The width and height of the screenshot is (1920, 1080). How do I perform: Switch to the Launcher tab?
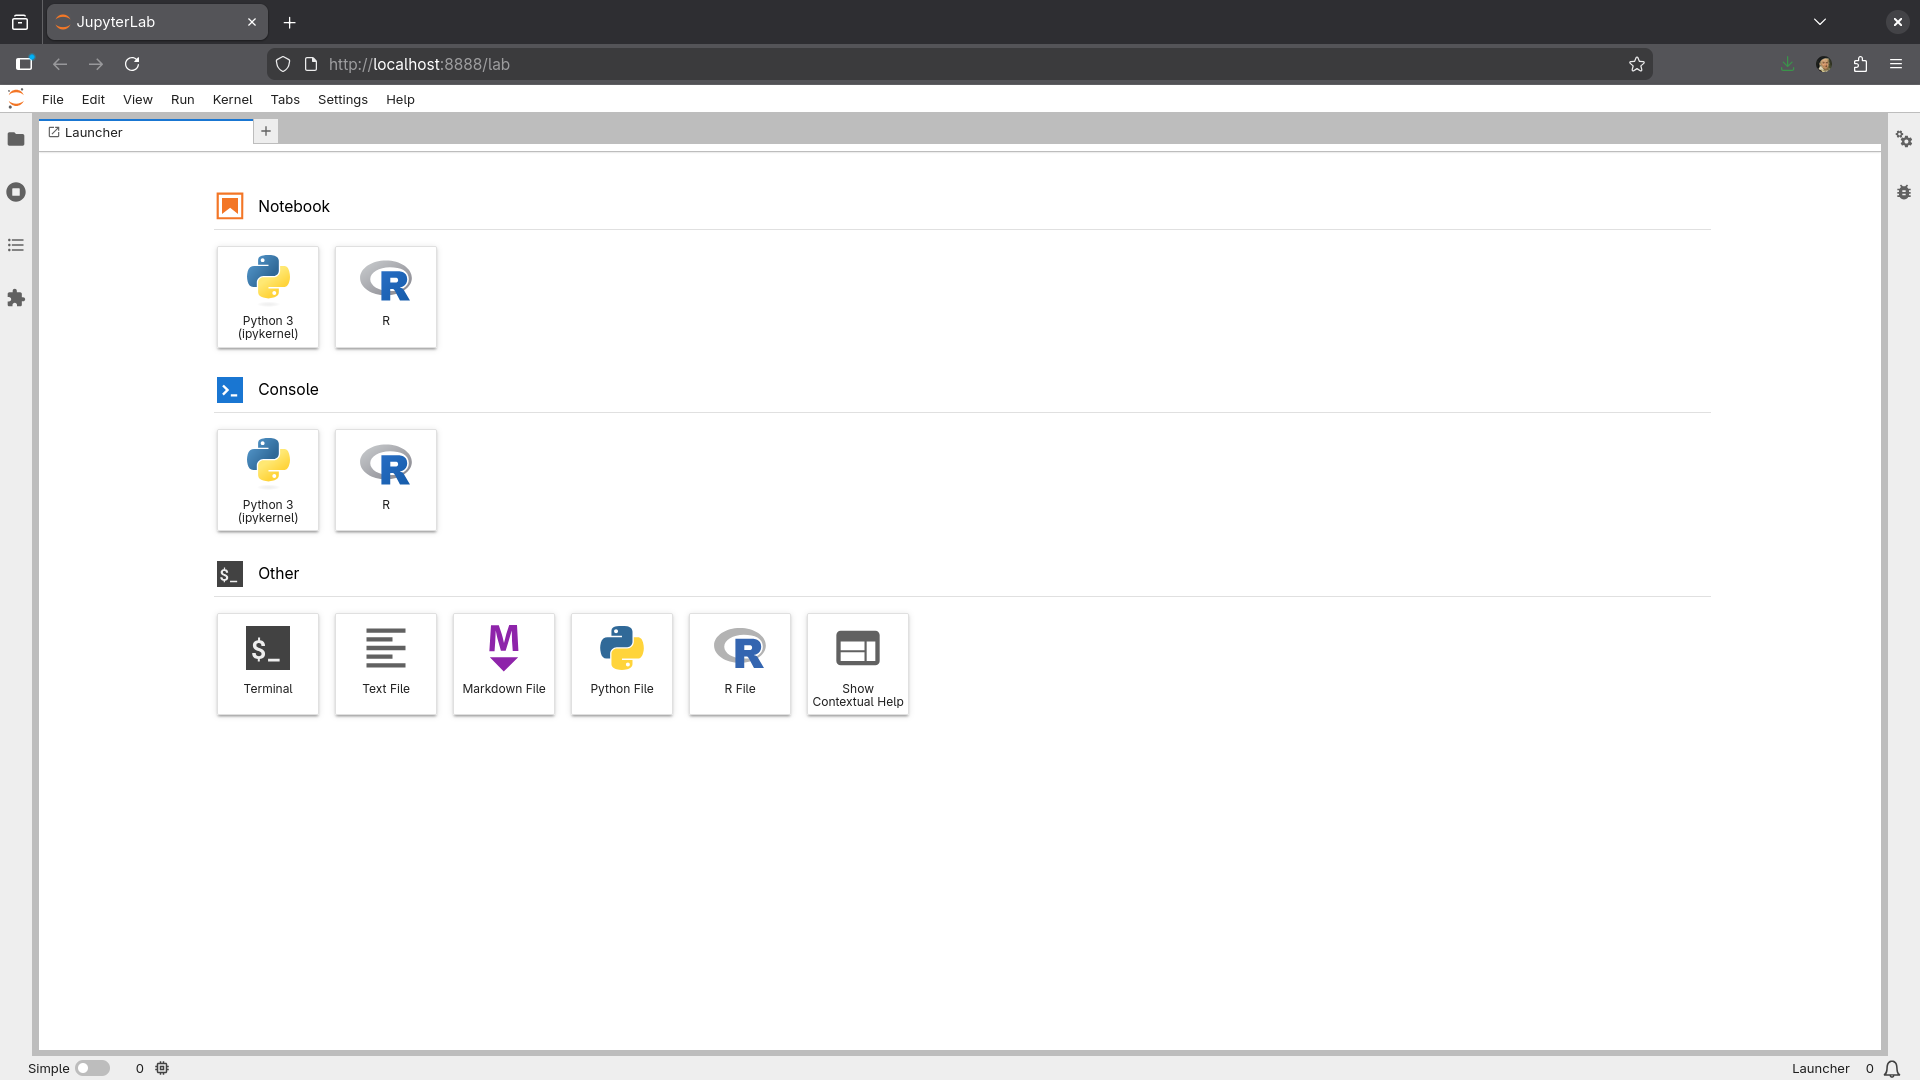pyautogui.click(x=94, y=132)
